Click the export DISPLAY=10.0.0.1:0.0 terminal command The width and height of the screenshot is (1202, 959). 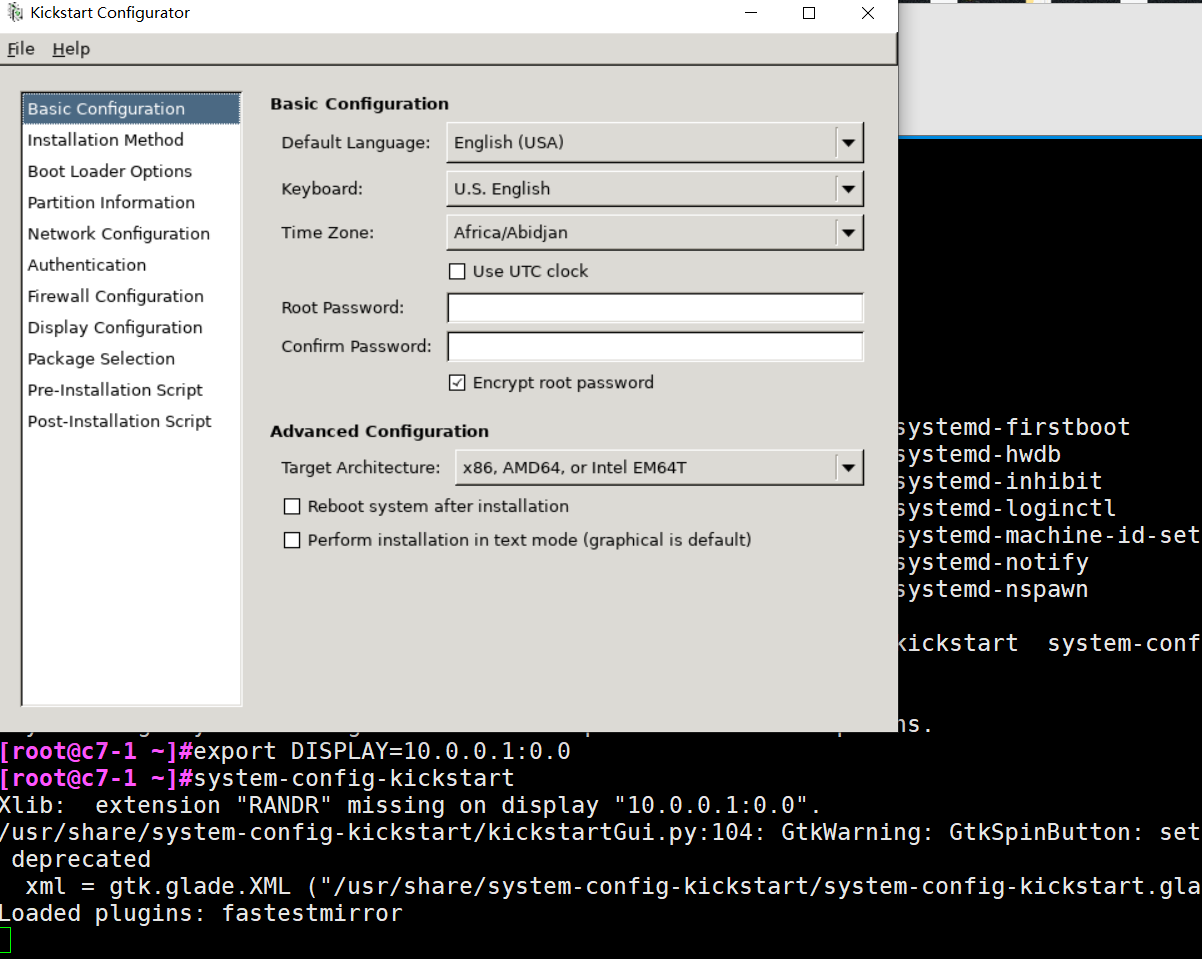[x=382, y=751]
